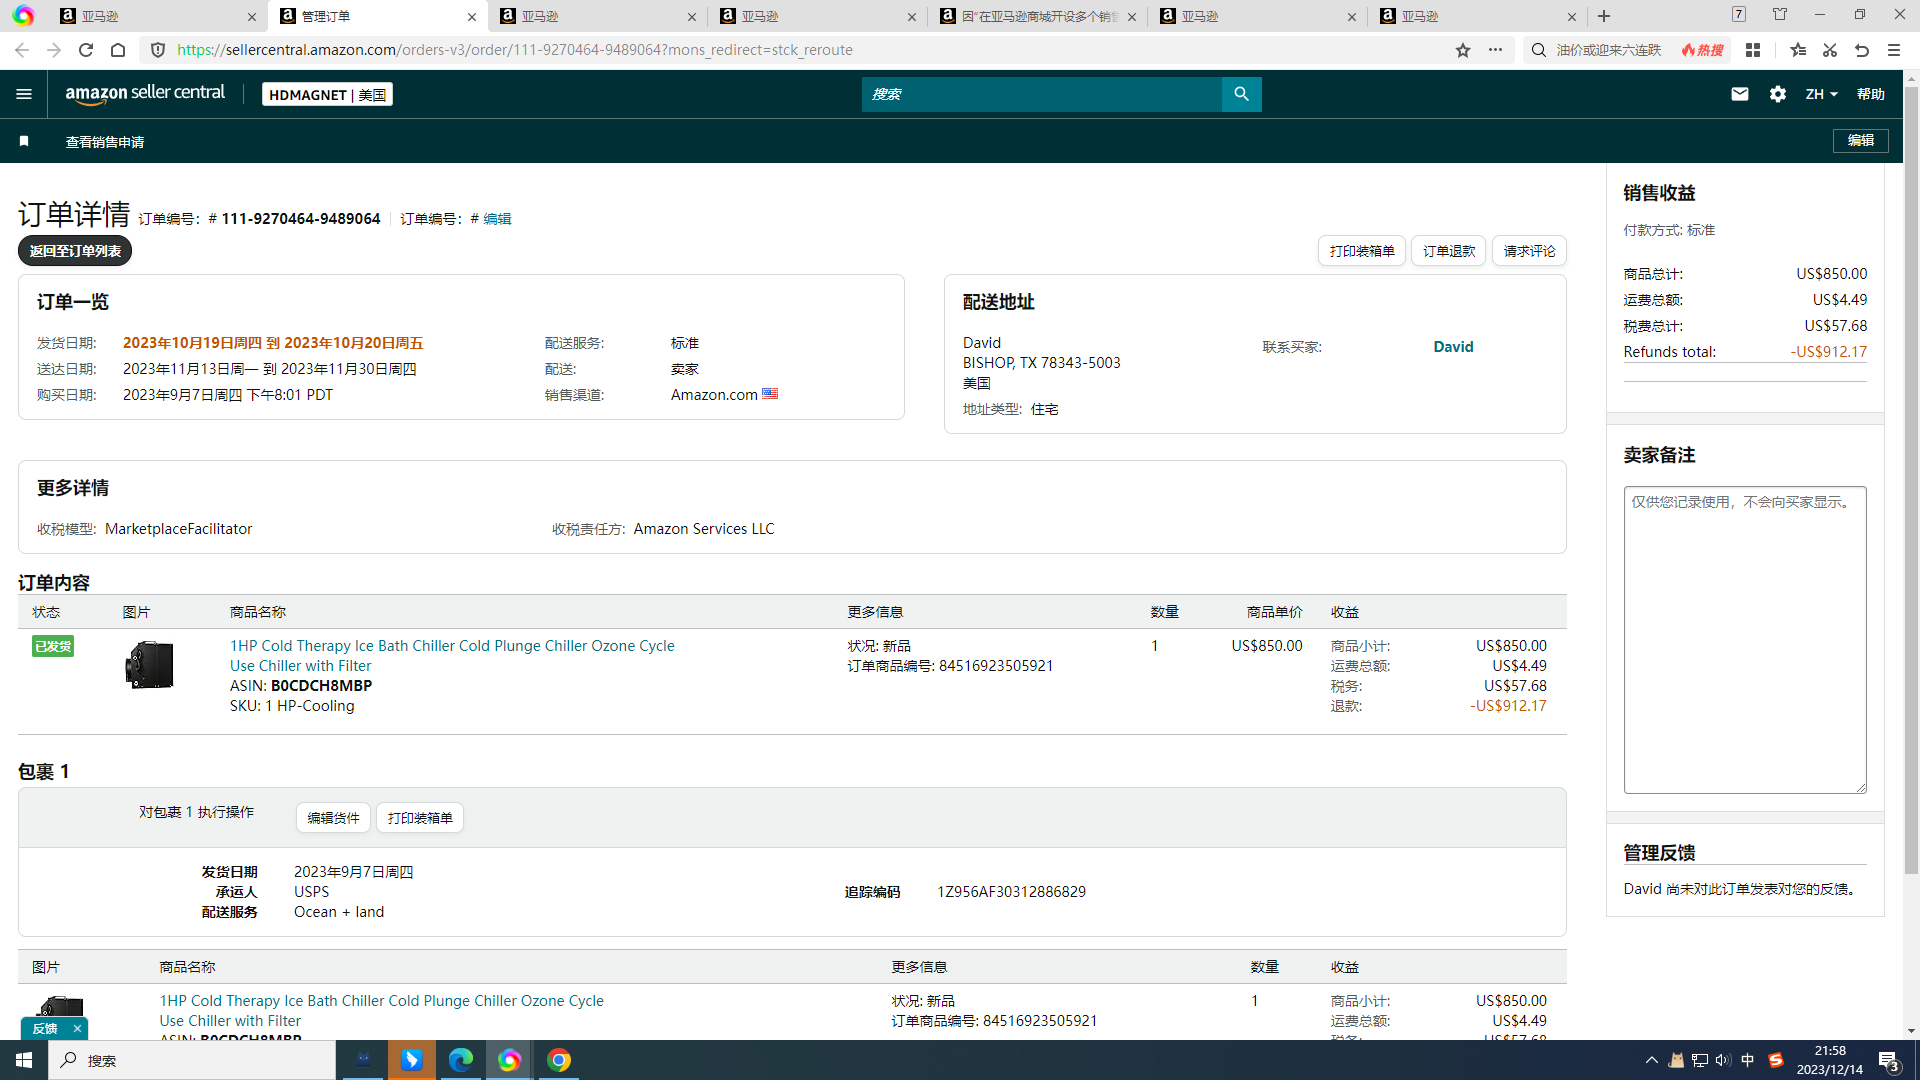This screenshot has width=1920, height=1080.
Task: Open the 1HP Cold Therapy product link under 包裹 1
Action: 381,1011
